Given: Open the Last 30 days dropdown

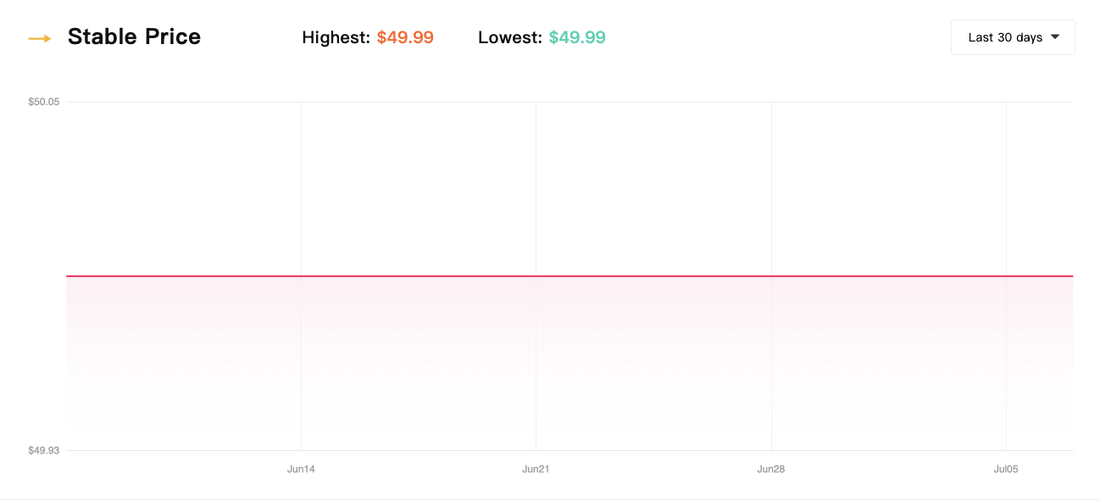Looking at the screenshot, I should coord(1005,37).
